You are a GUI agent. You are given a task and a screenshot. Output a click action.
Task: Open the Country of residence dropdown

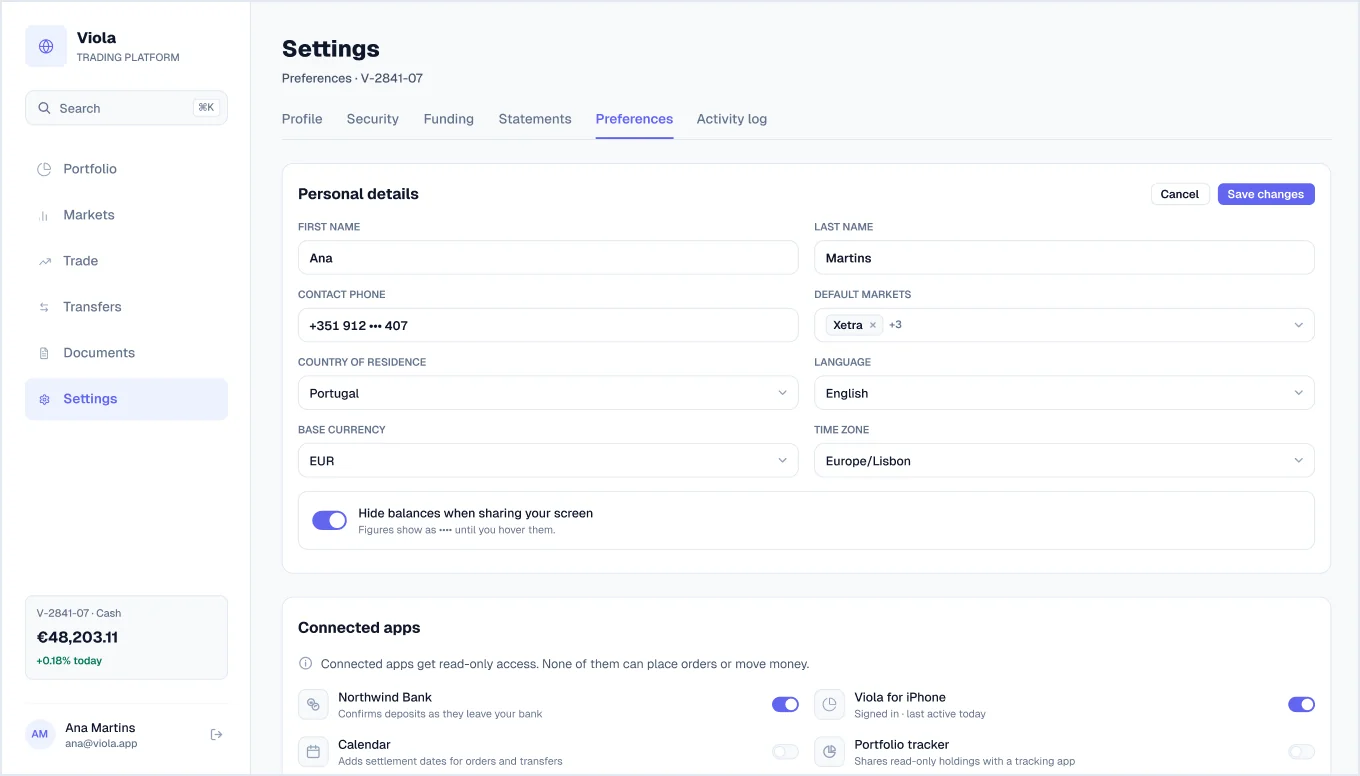click(x=548, y=393)
